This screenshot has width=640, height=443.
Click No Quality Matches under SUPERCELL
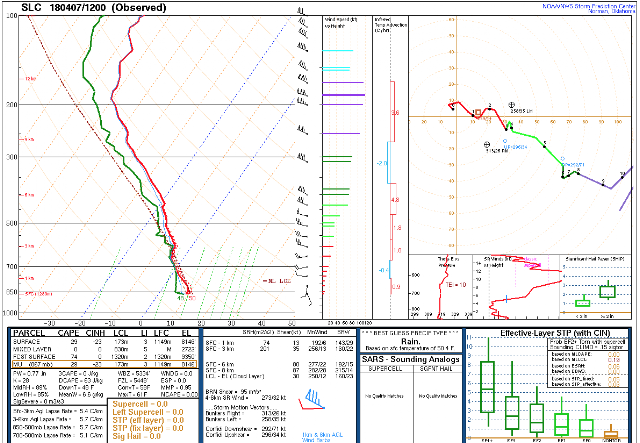pyautogui.click(x=384, y=396)
